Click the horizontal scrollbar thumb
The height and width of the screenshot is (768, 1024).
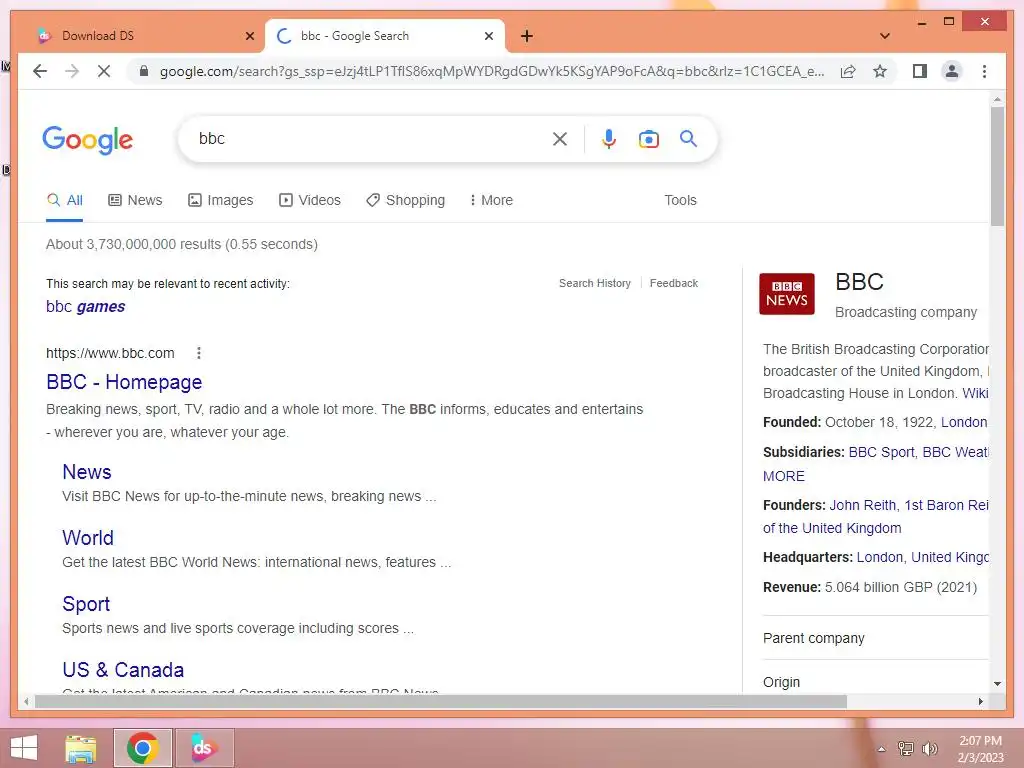coord(441,701)
